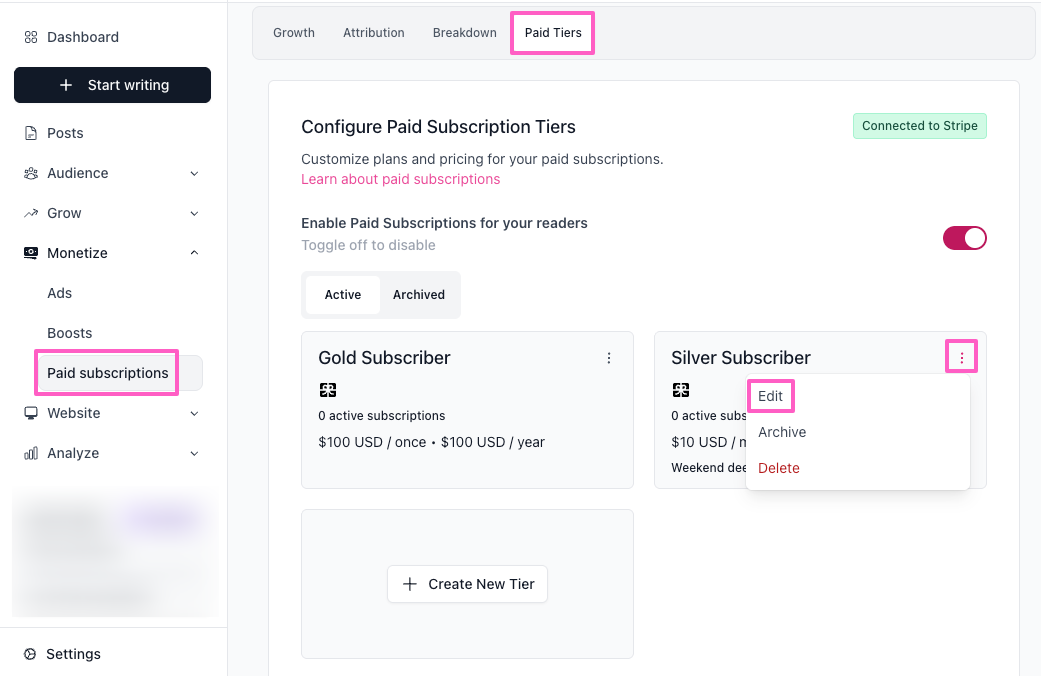Choose Edit from the tier menu
This screenshot has height=676, width=1041.
771,396
